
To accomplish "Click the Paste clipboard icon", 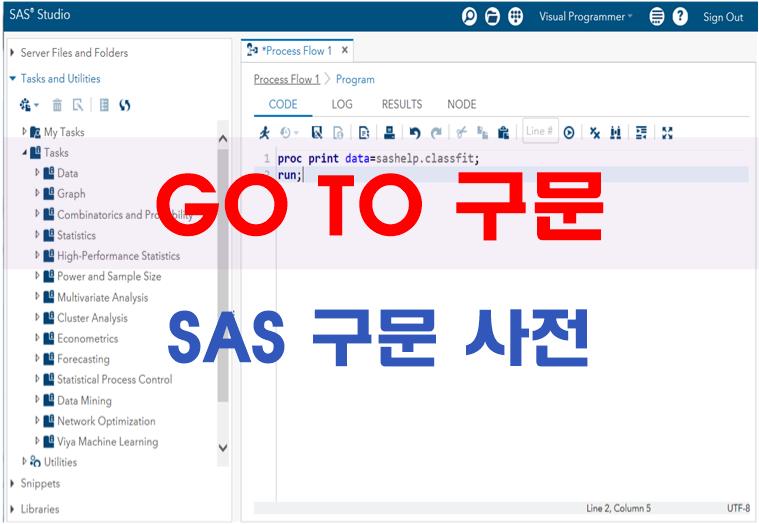I will (x=503, y=133).
